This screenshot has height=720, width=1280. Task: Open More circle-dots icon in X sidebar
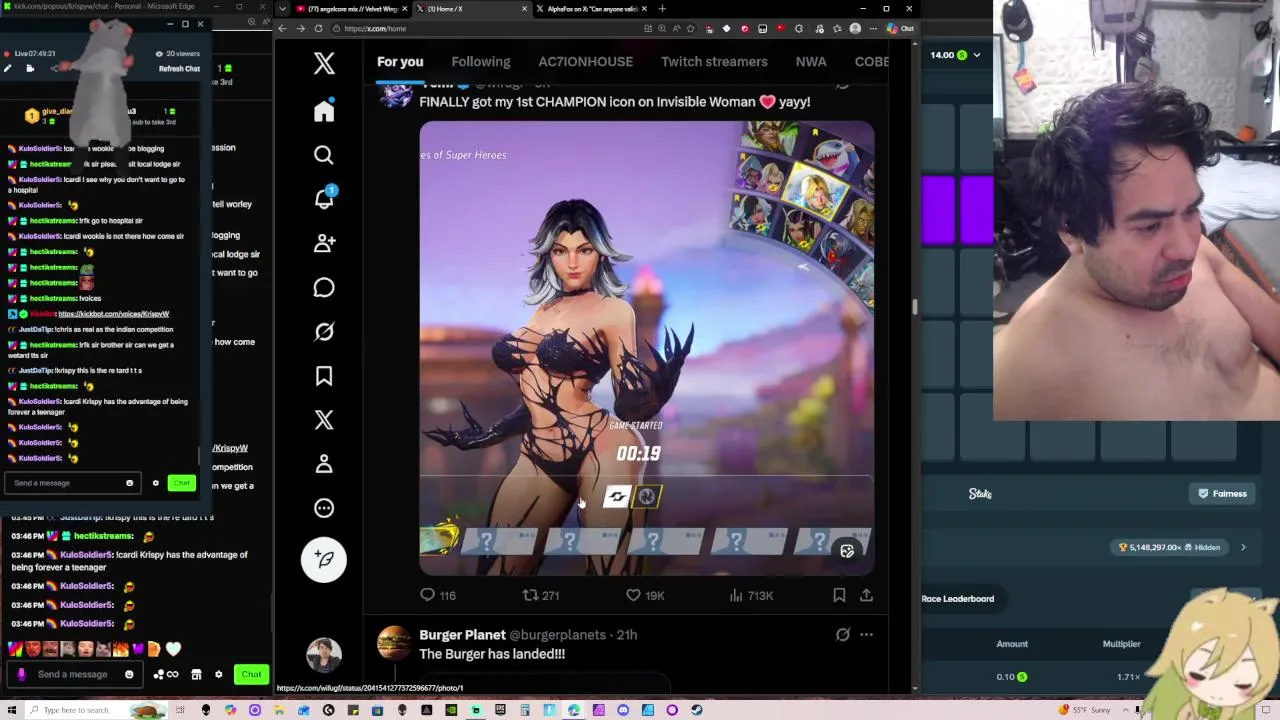tap(324, 508)
